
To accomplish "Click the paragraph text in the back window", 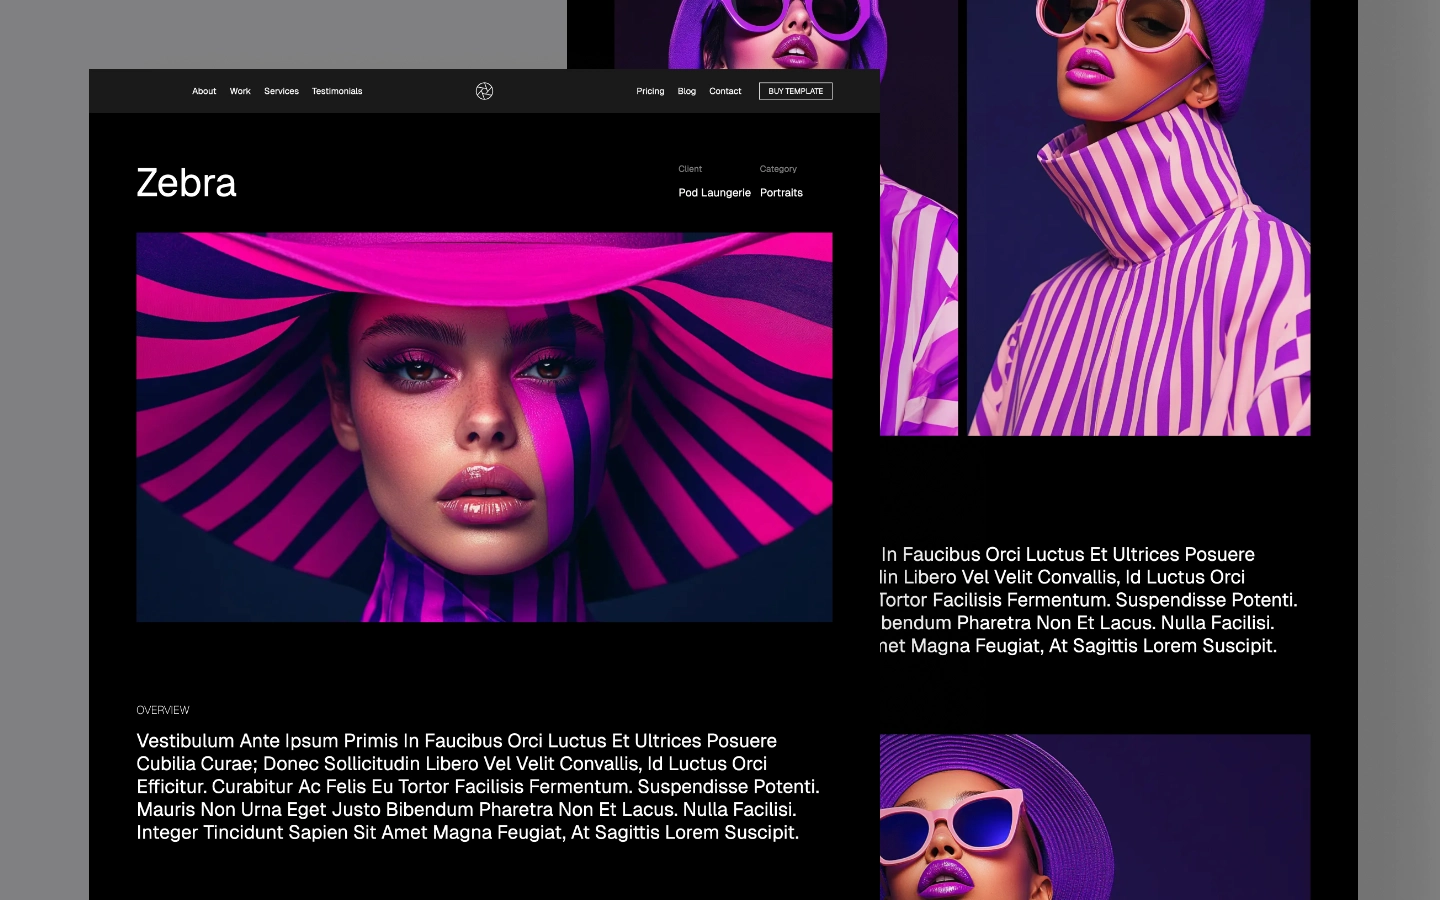I will tap(1088, 600).
